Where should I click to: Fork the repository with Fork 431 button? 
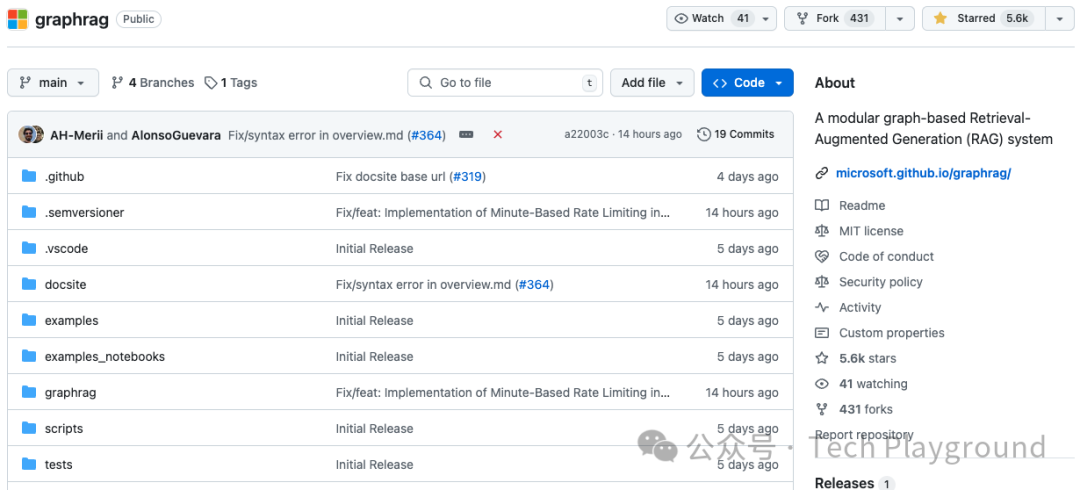[835, 19]
